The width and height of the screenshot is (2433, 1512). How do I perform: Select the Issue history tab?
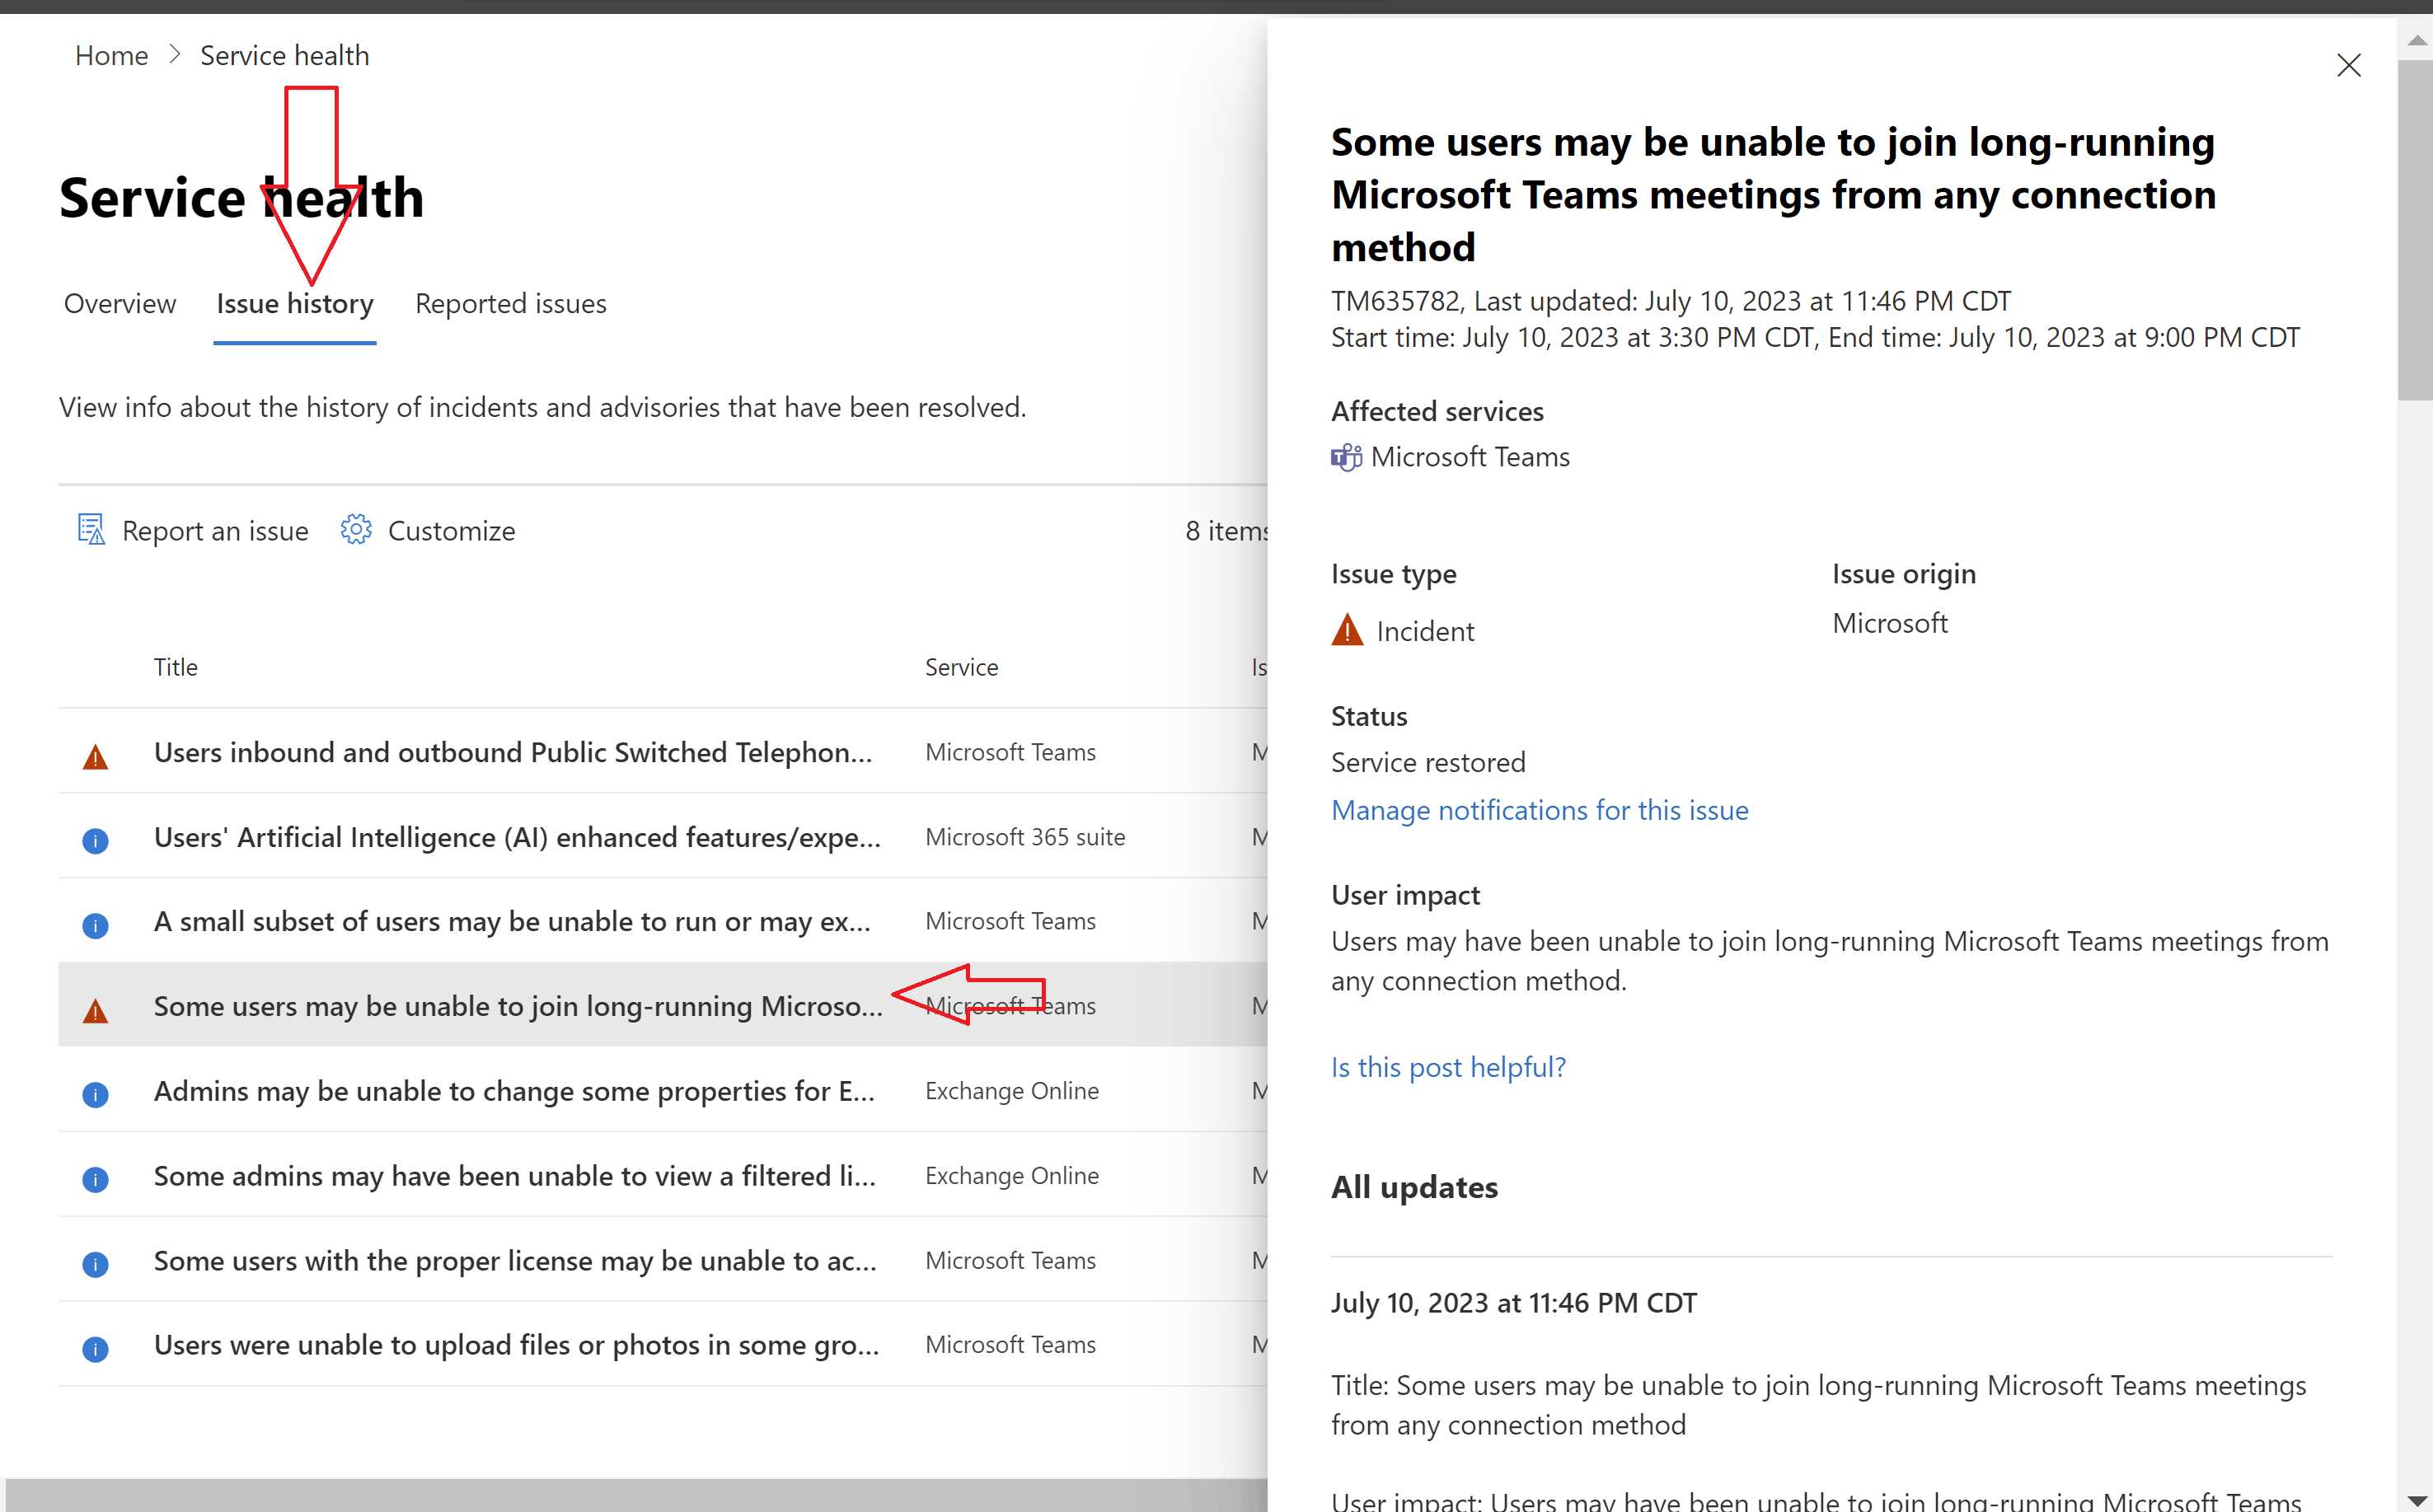294,304
